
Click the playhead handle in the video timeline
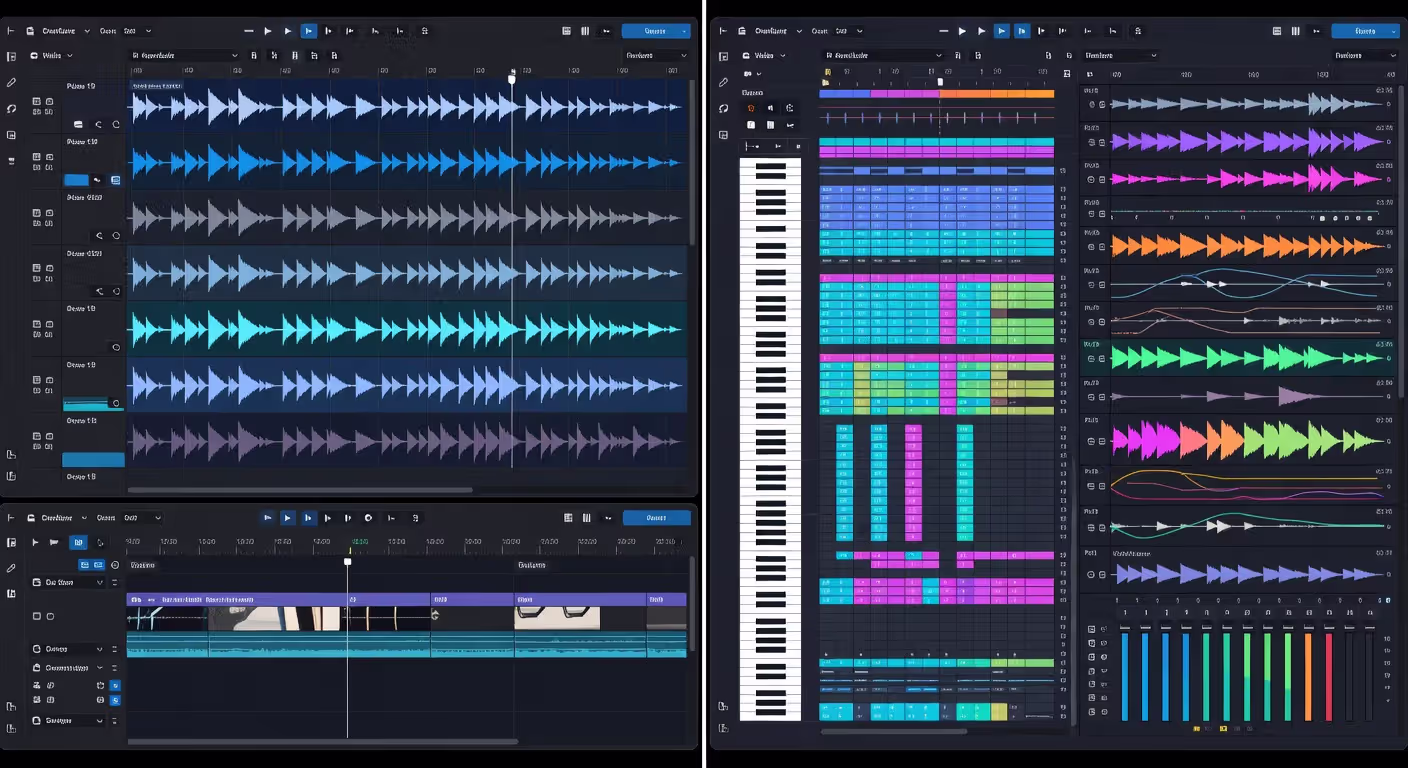click(348, 562)
